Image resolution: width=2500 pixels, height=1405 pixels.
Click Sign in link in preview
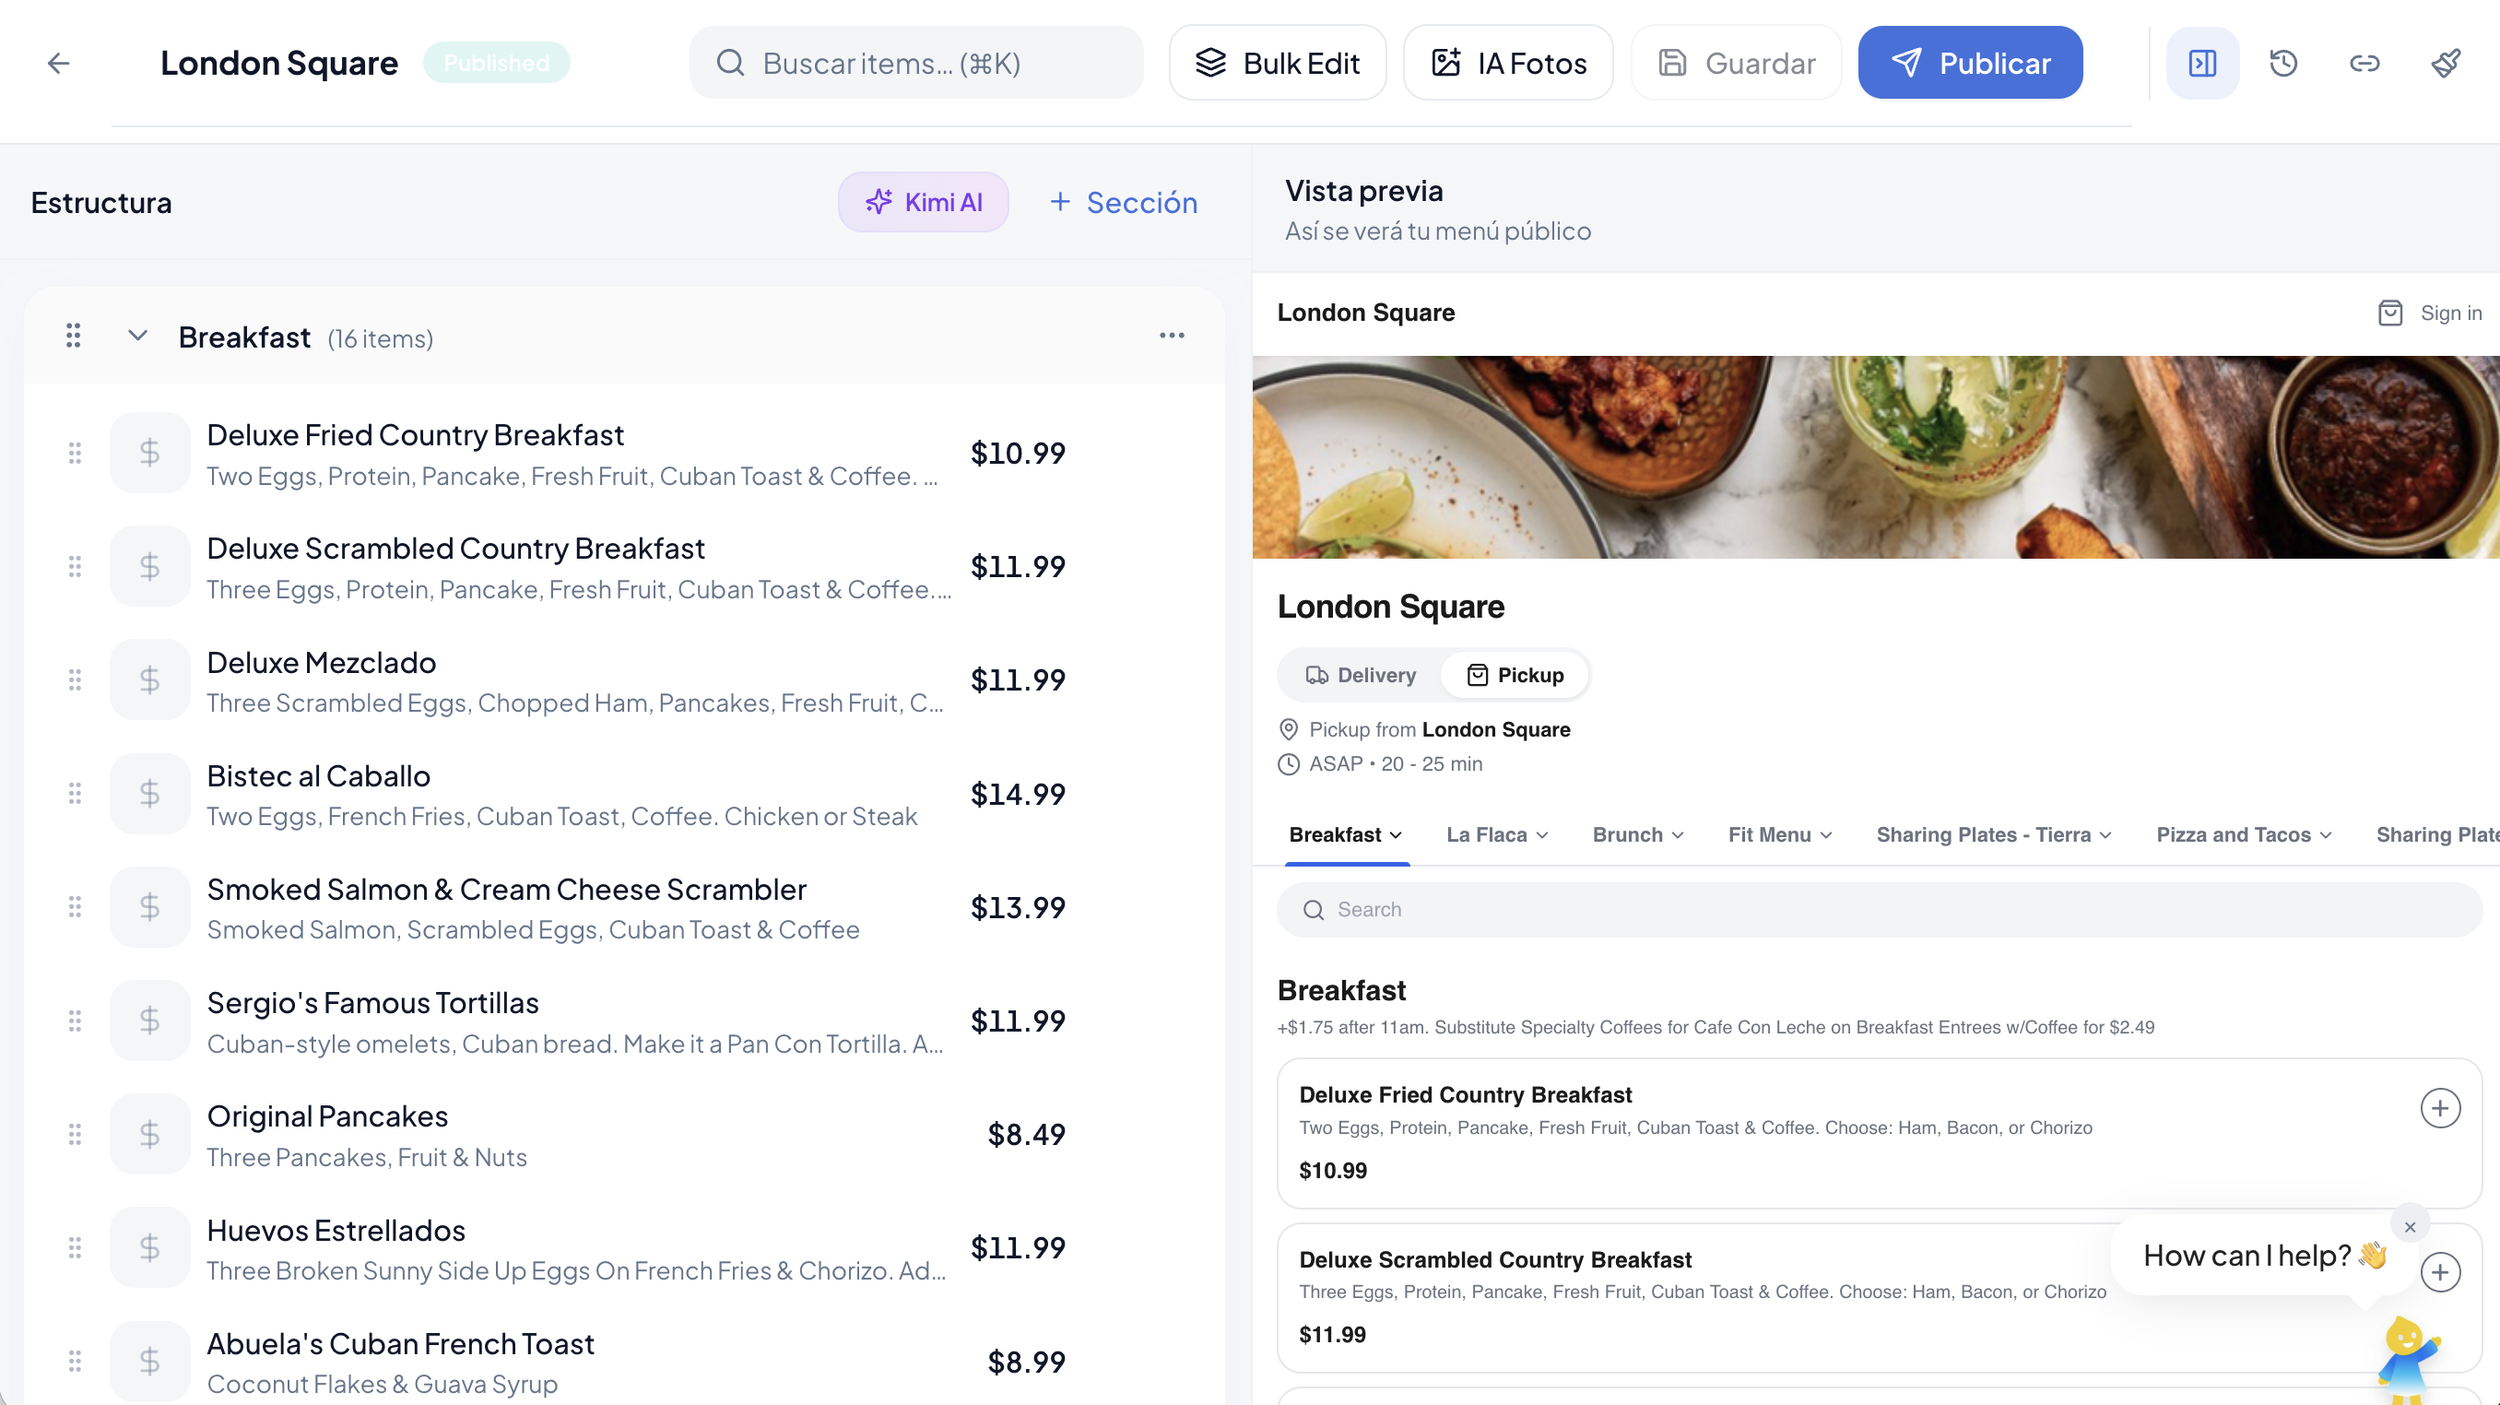coord(2451,313)
